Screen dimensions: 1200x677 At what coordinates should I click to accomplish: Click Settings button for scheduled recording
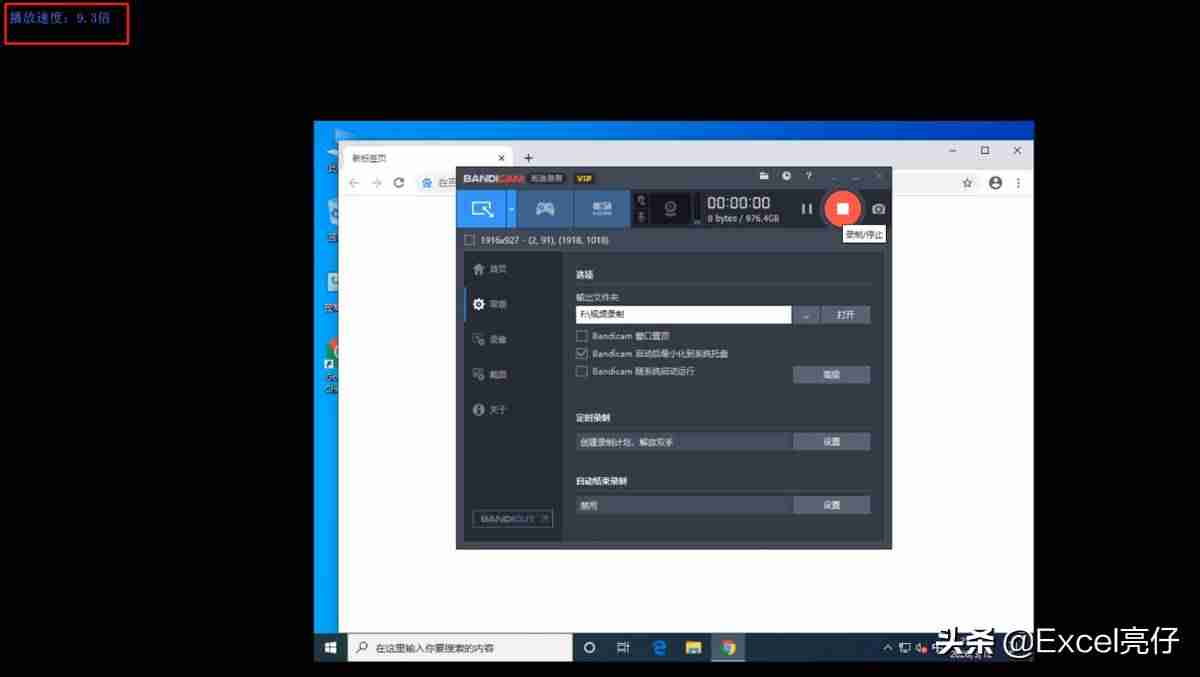tap(832, 441)
